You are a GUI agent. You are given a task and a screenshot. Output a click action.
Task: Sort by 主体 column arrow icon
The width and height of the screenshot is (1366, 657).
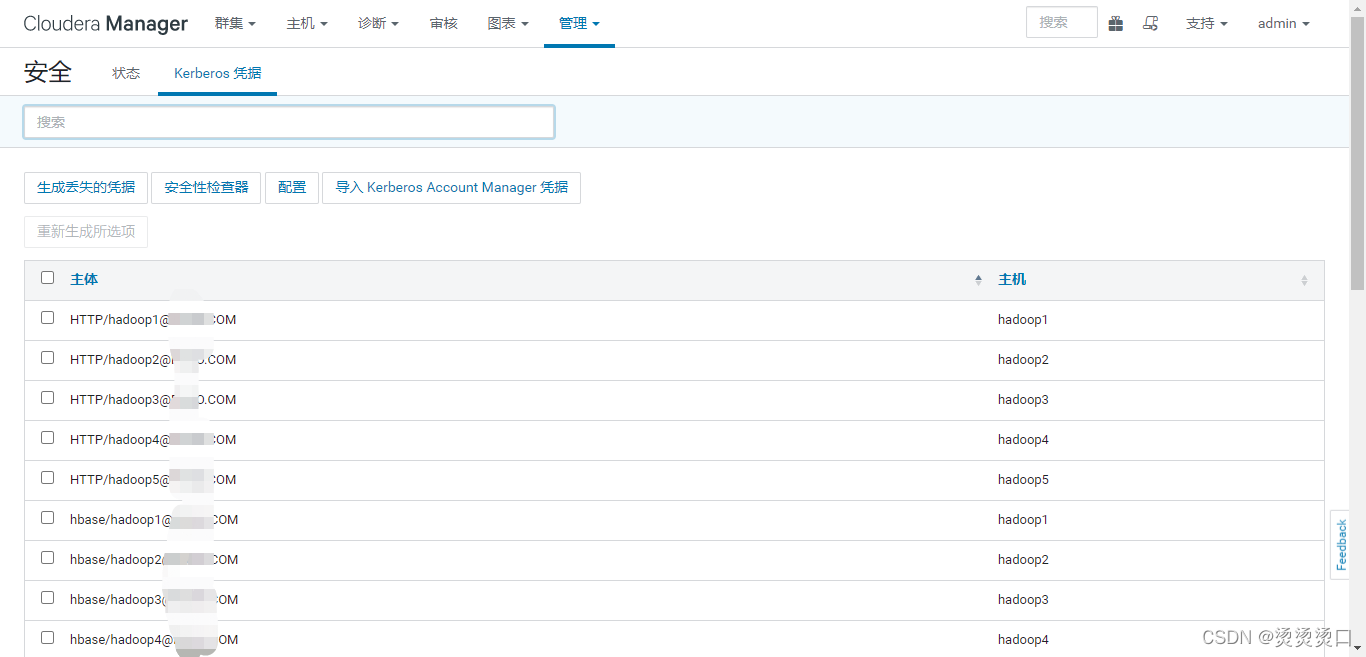[x=978, y=280]
